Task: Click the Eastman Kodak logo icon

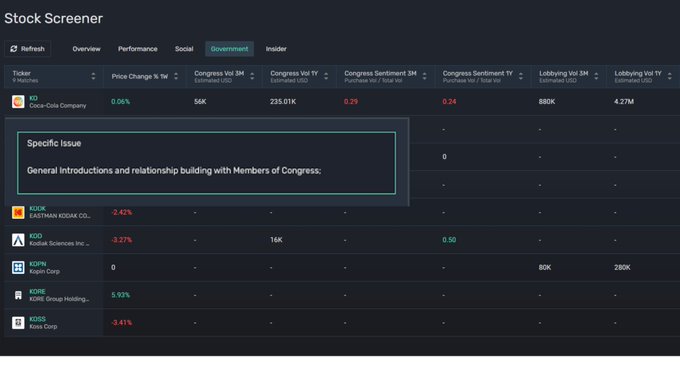Action: [18, 212]
